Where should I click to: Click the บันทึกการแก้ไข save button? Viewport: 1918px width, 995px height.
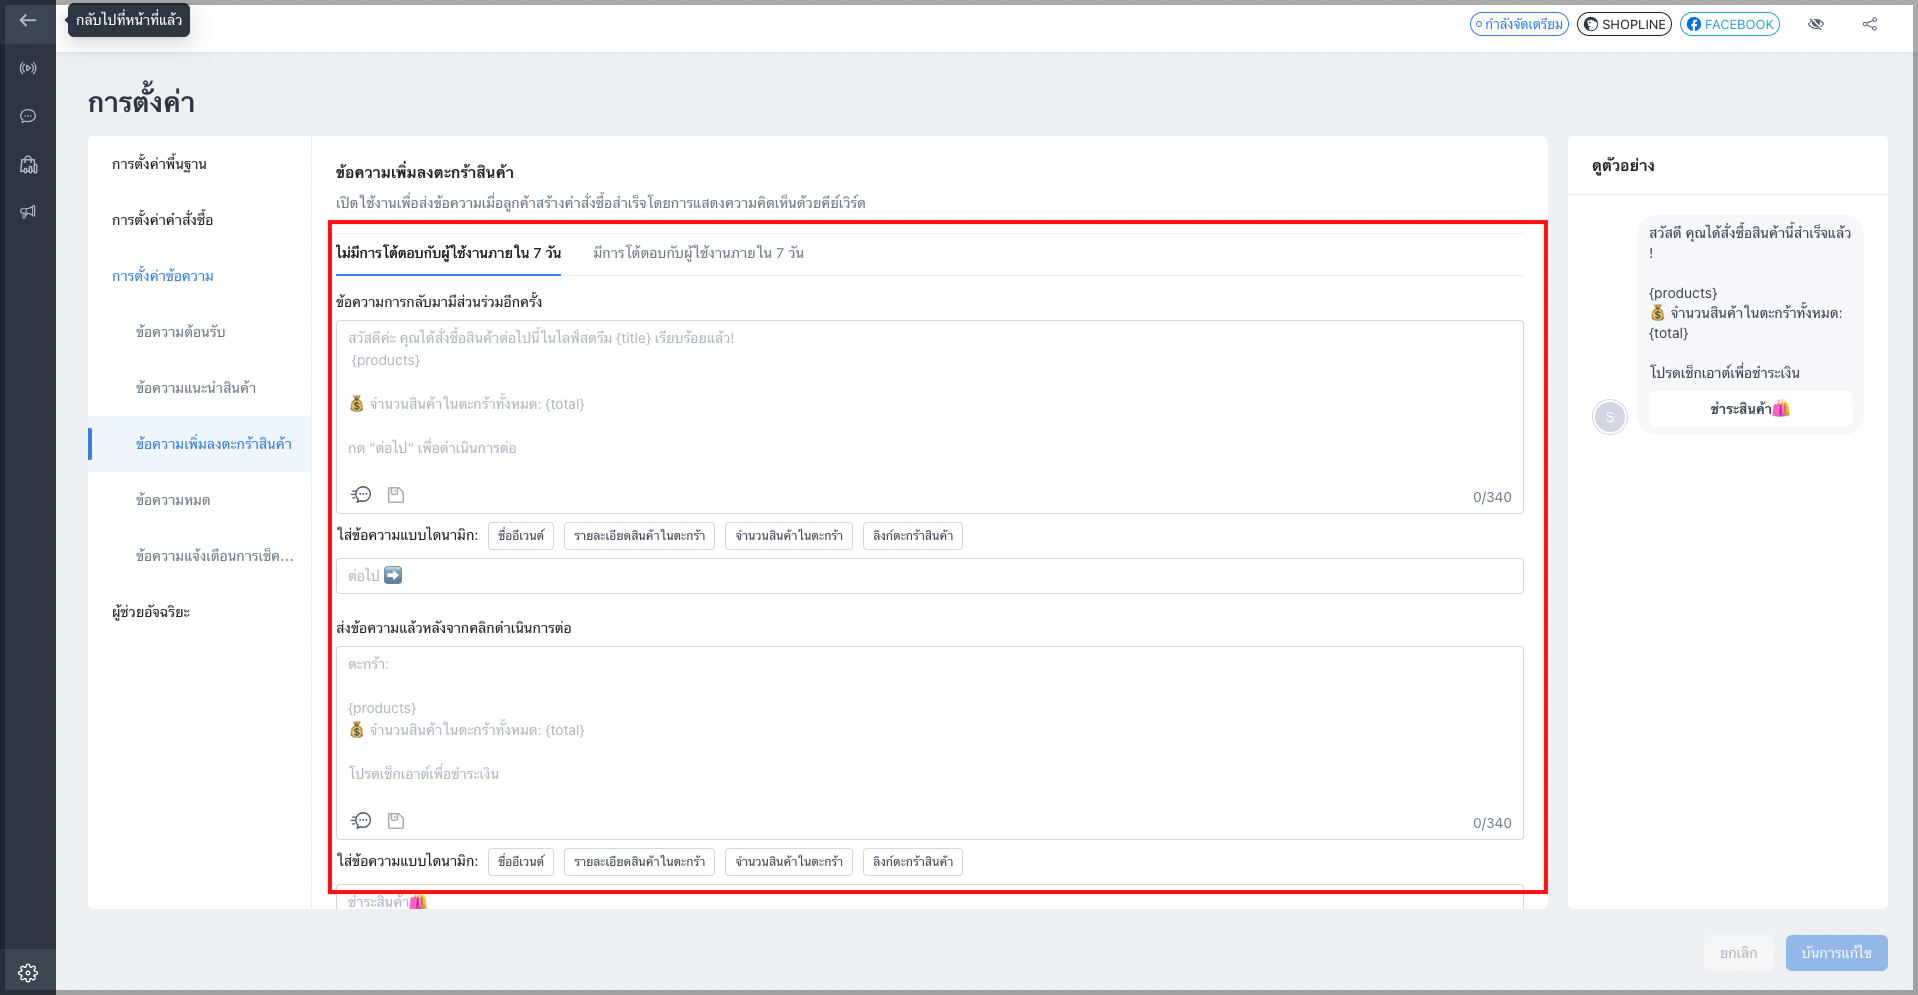coord(1836,953)
